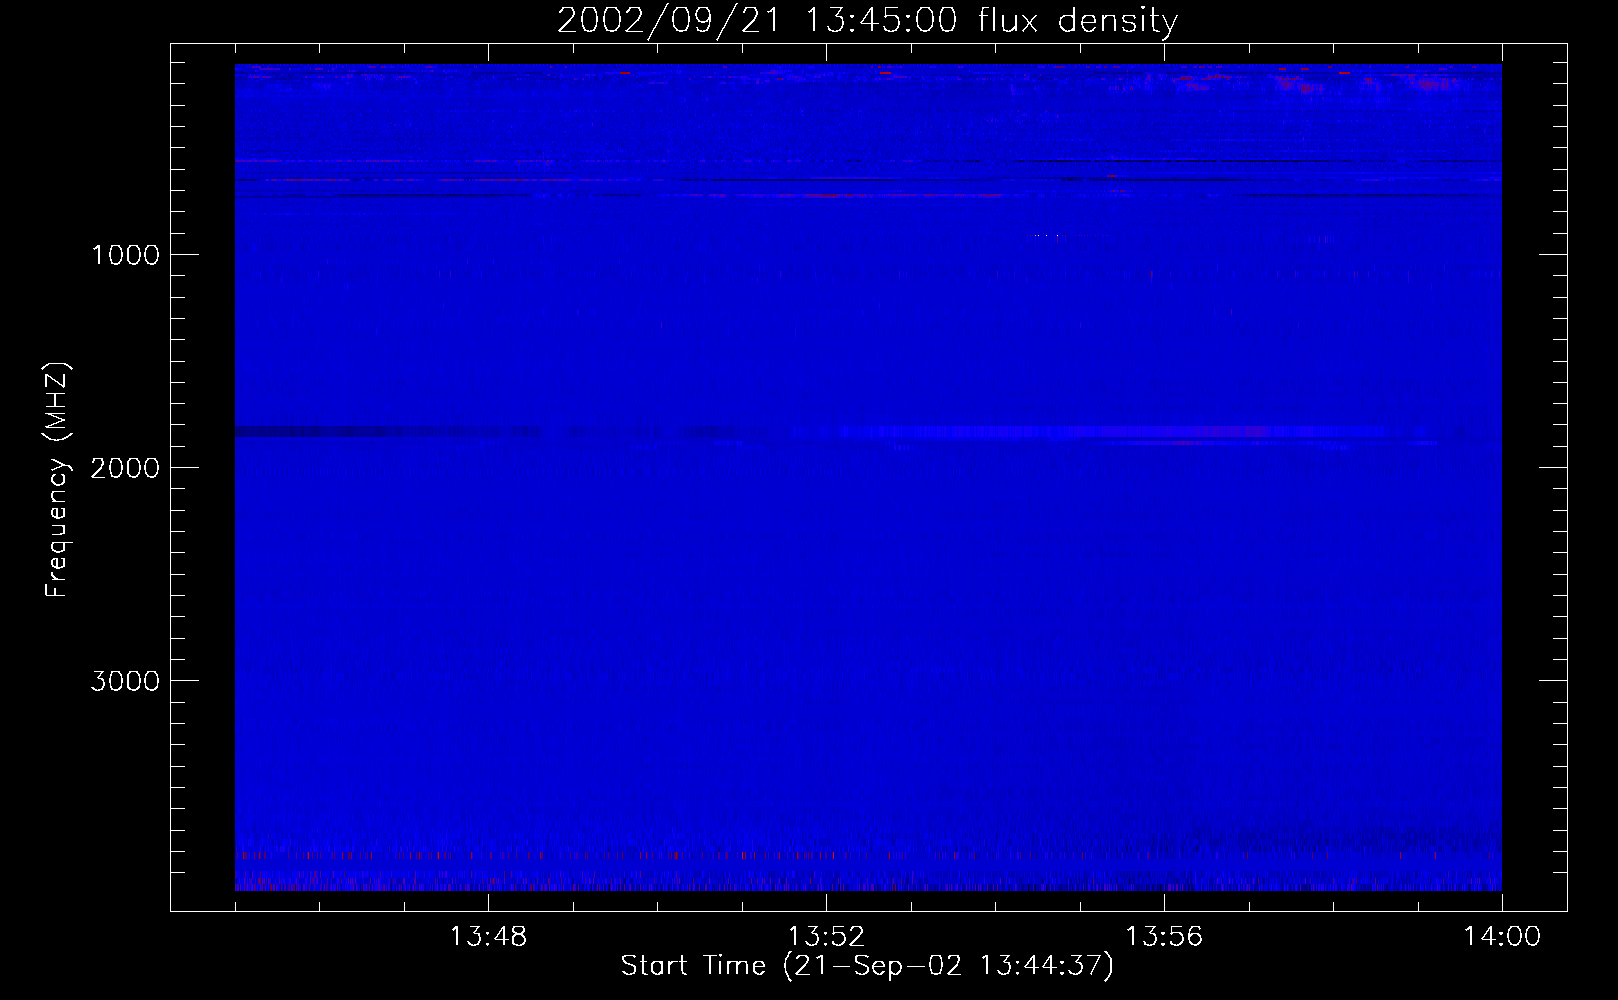This screenshot has width=1618, height=1000.
Task: Click the black margin right of the spectrogram data
Action: click(x=1533, y=480)
